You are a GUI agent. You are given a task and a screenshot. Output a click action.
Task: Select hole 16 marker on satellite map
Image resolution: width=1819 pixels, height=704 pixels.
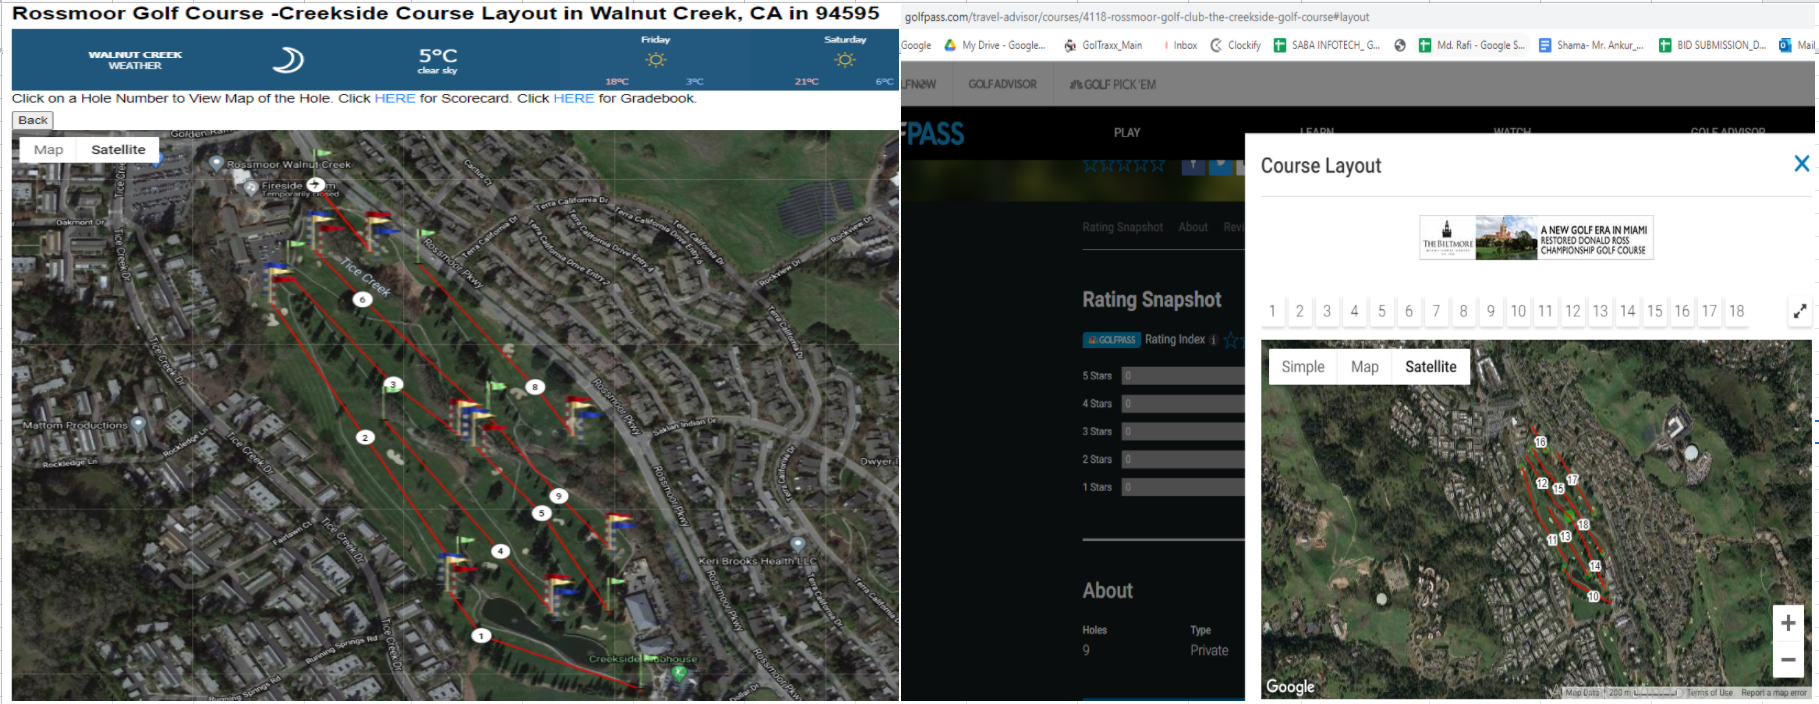pos(1540,441)
